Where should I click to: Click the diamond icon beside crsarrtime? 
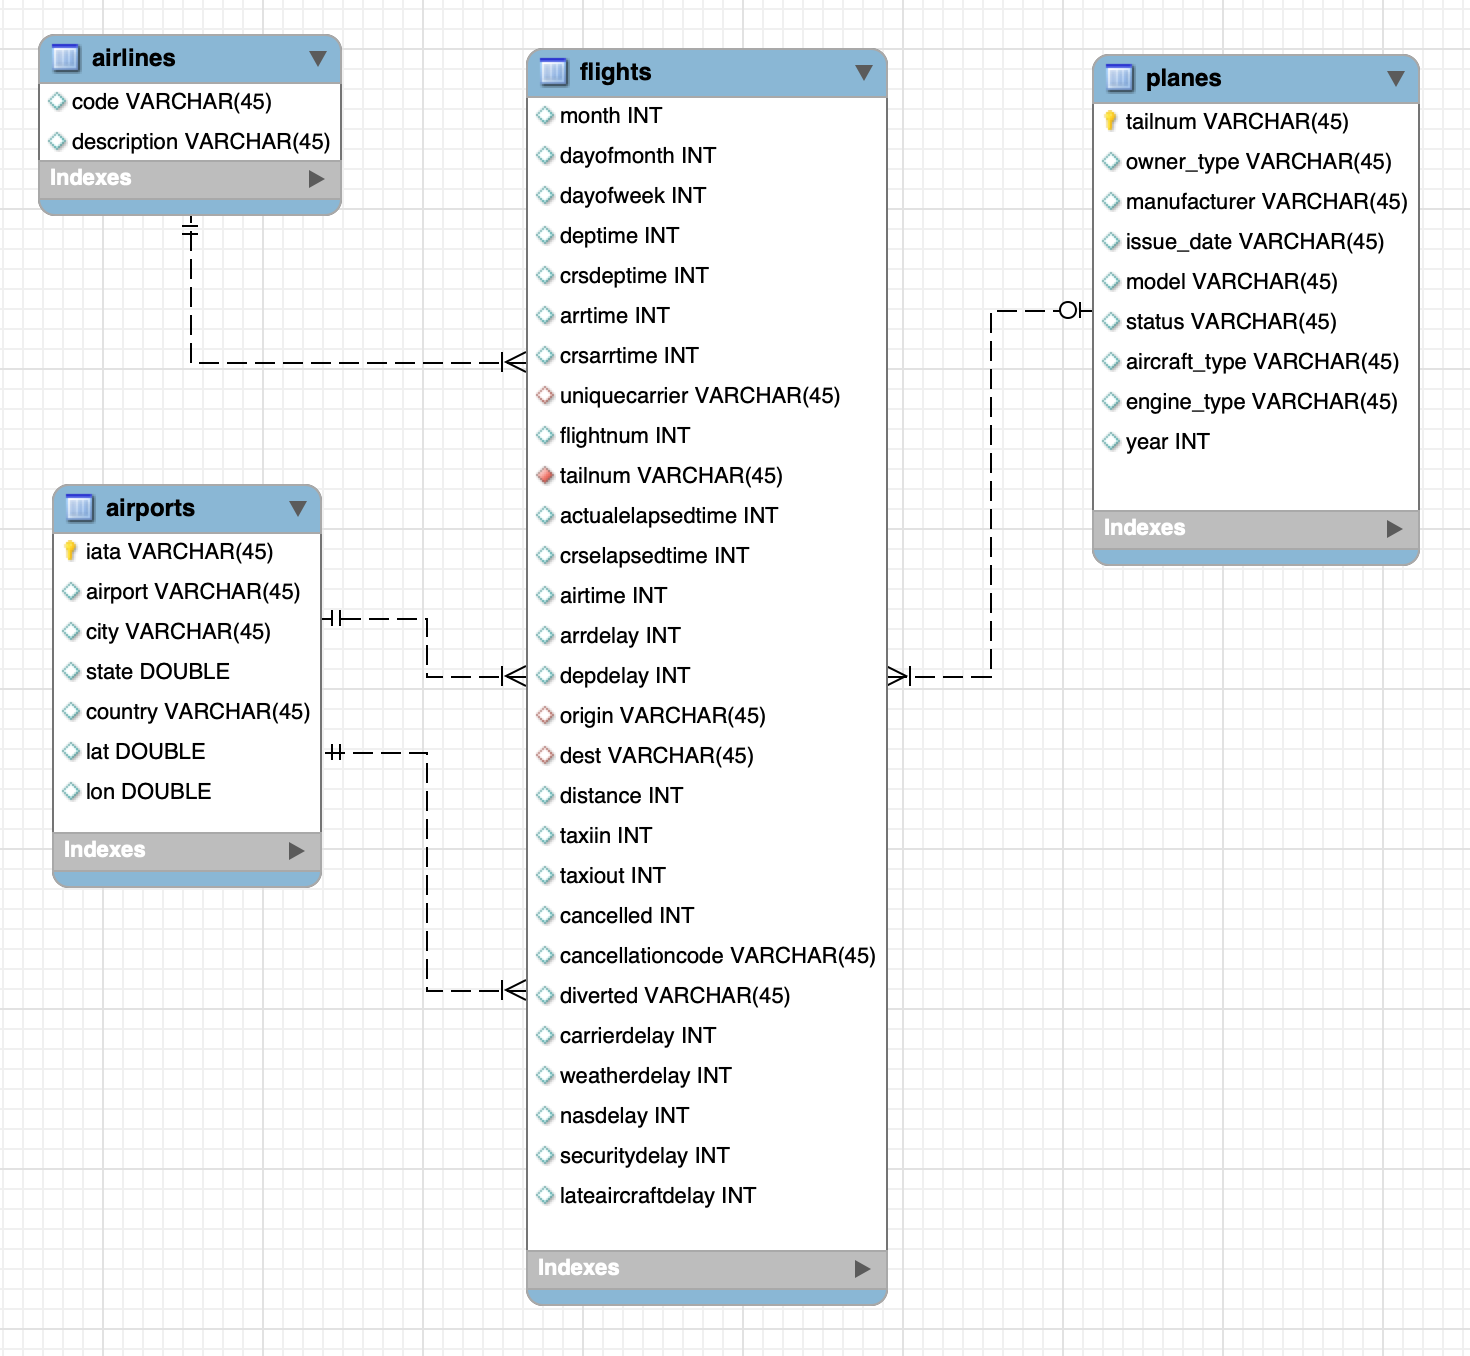coord(545,355)
